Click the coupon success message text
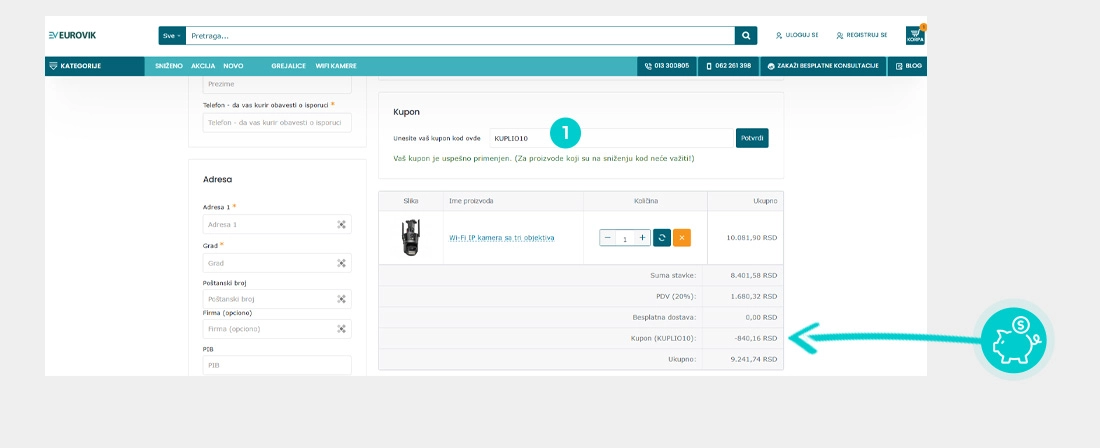 pyautogui.click(x=544, y=159)
